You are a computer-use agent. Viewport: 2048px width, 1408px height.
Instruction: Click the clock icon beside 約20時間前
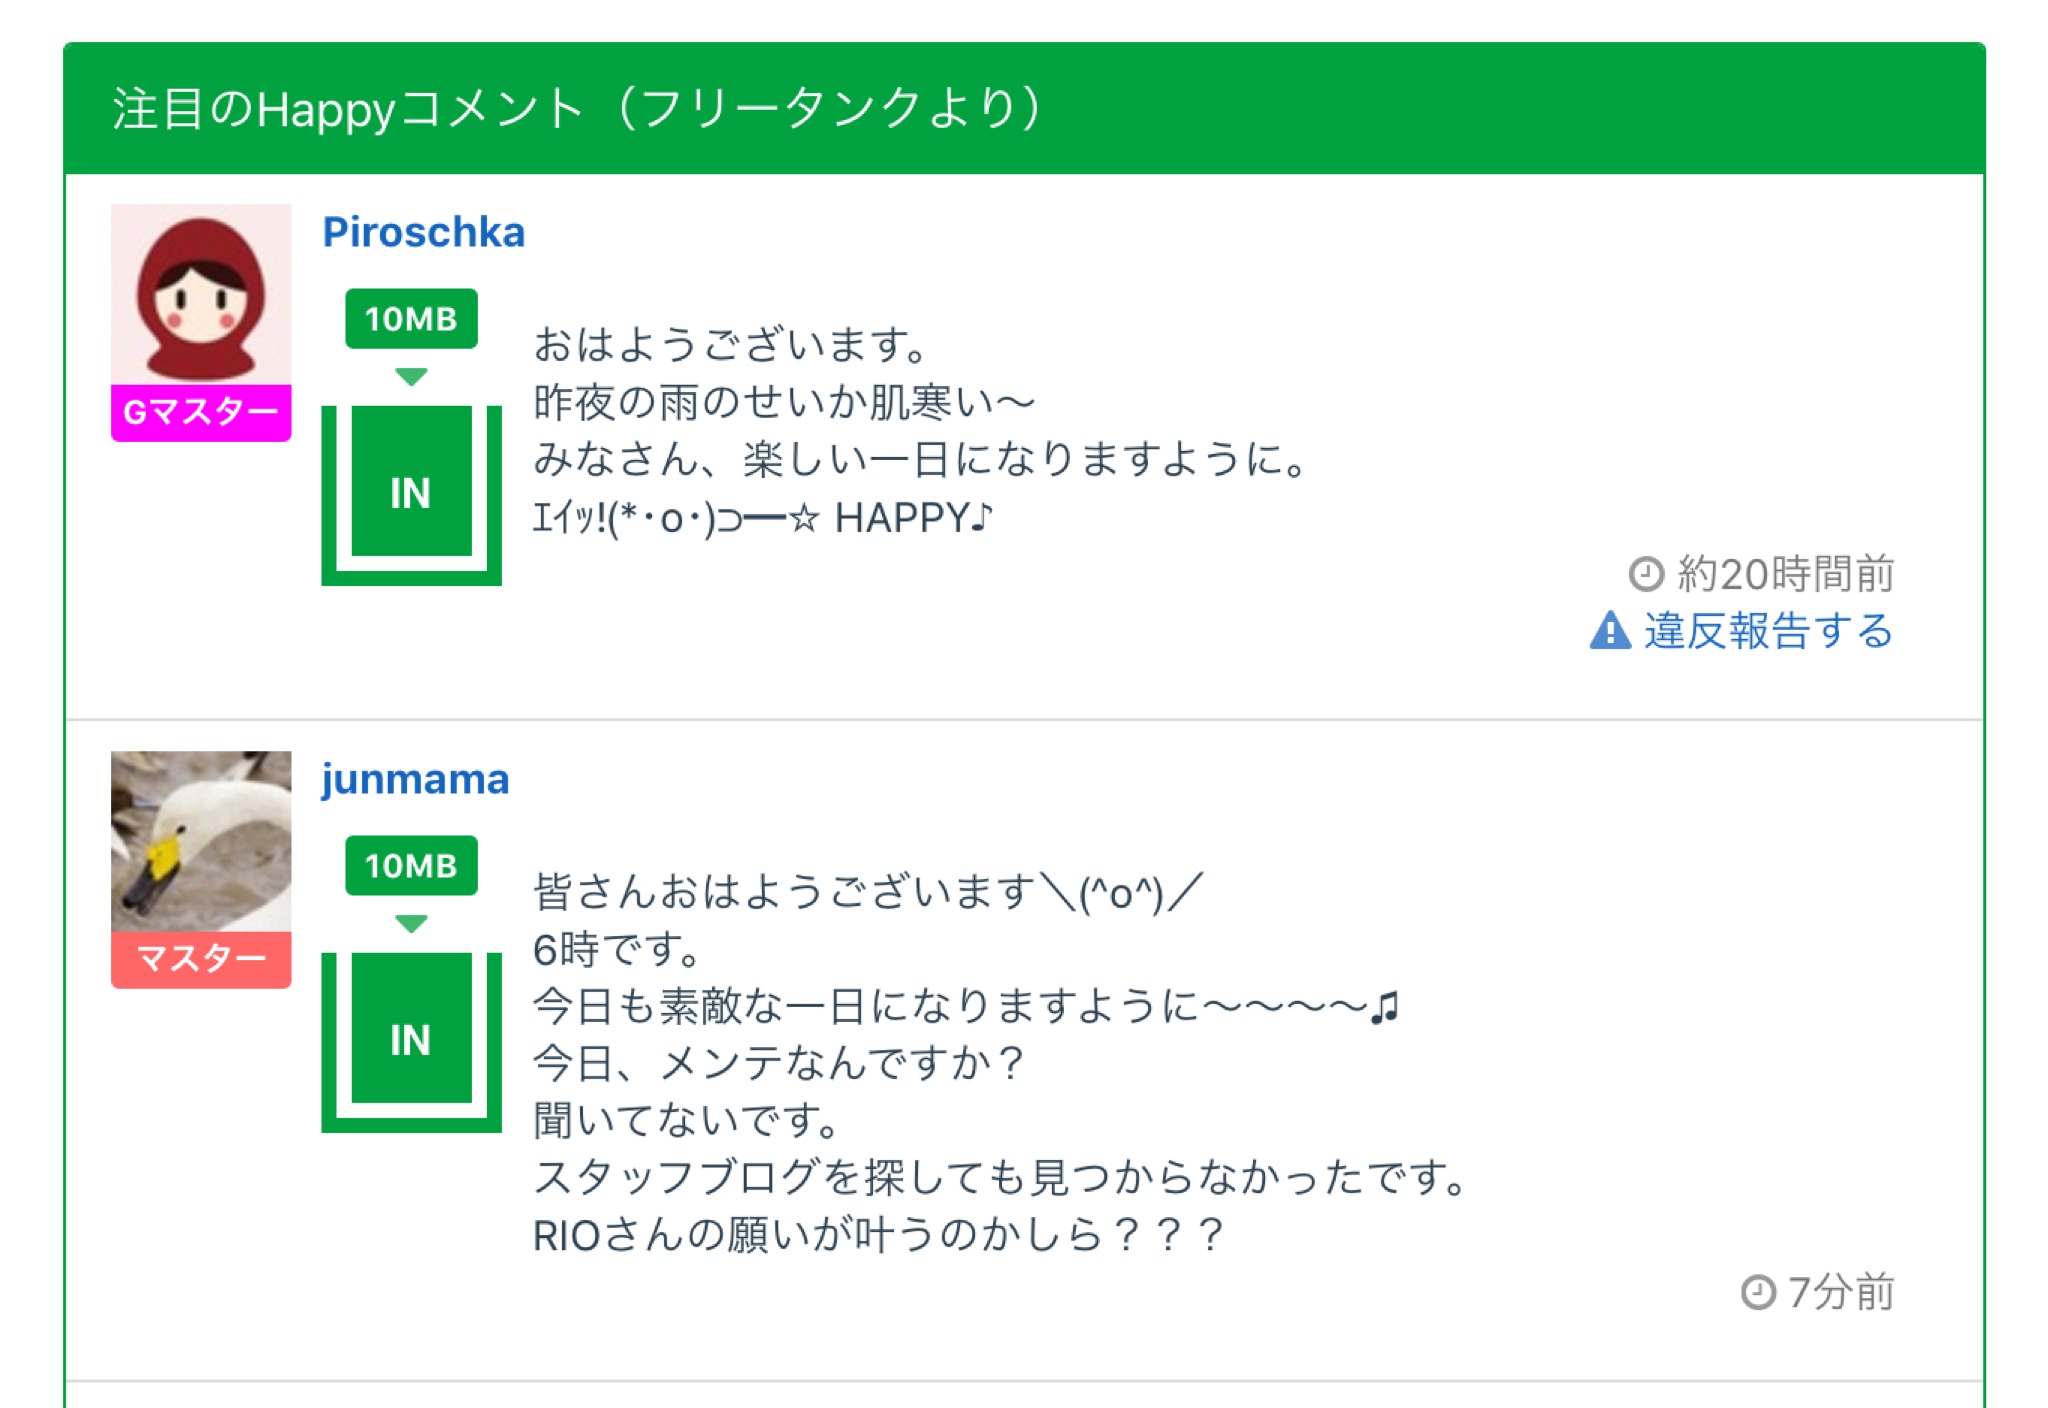[x=1646, y=574]
